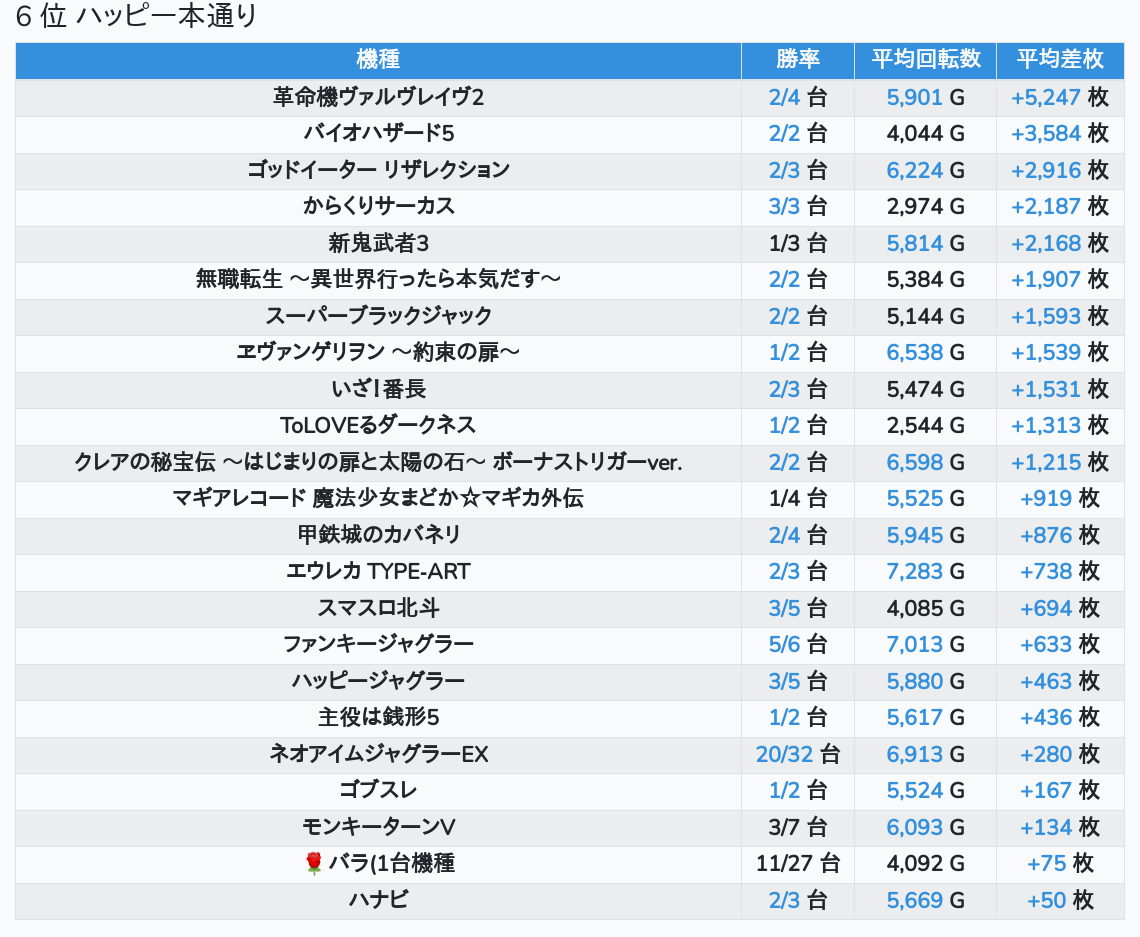Click the 20/32 win rate value

[785, 754]
